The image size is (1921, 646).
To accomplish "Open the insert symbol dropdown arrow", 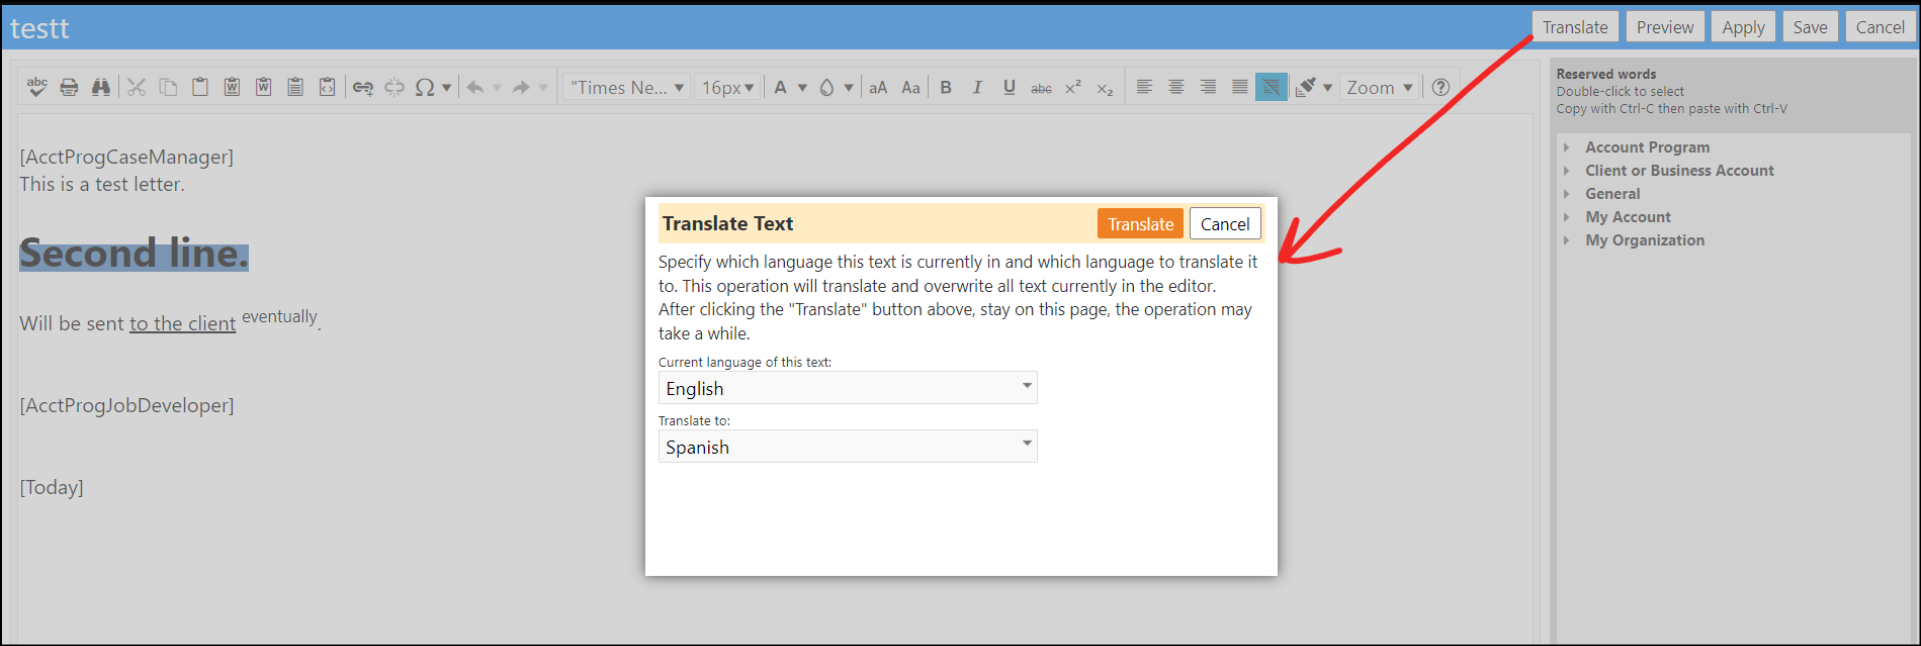I will point(446,87).
